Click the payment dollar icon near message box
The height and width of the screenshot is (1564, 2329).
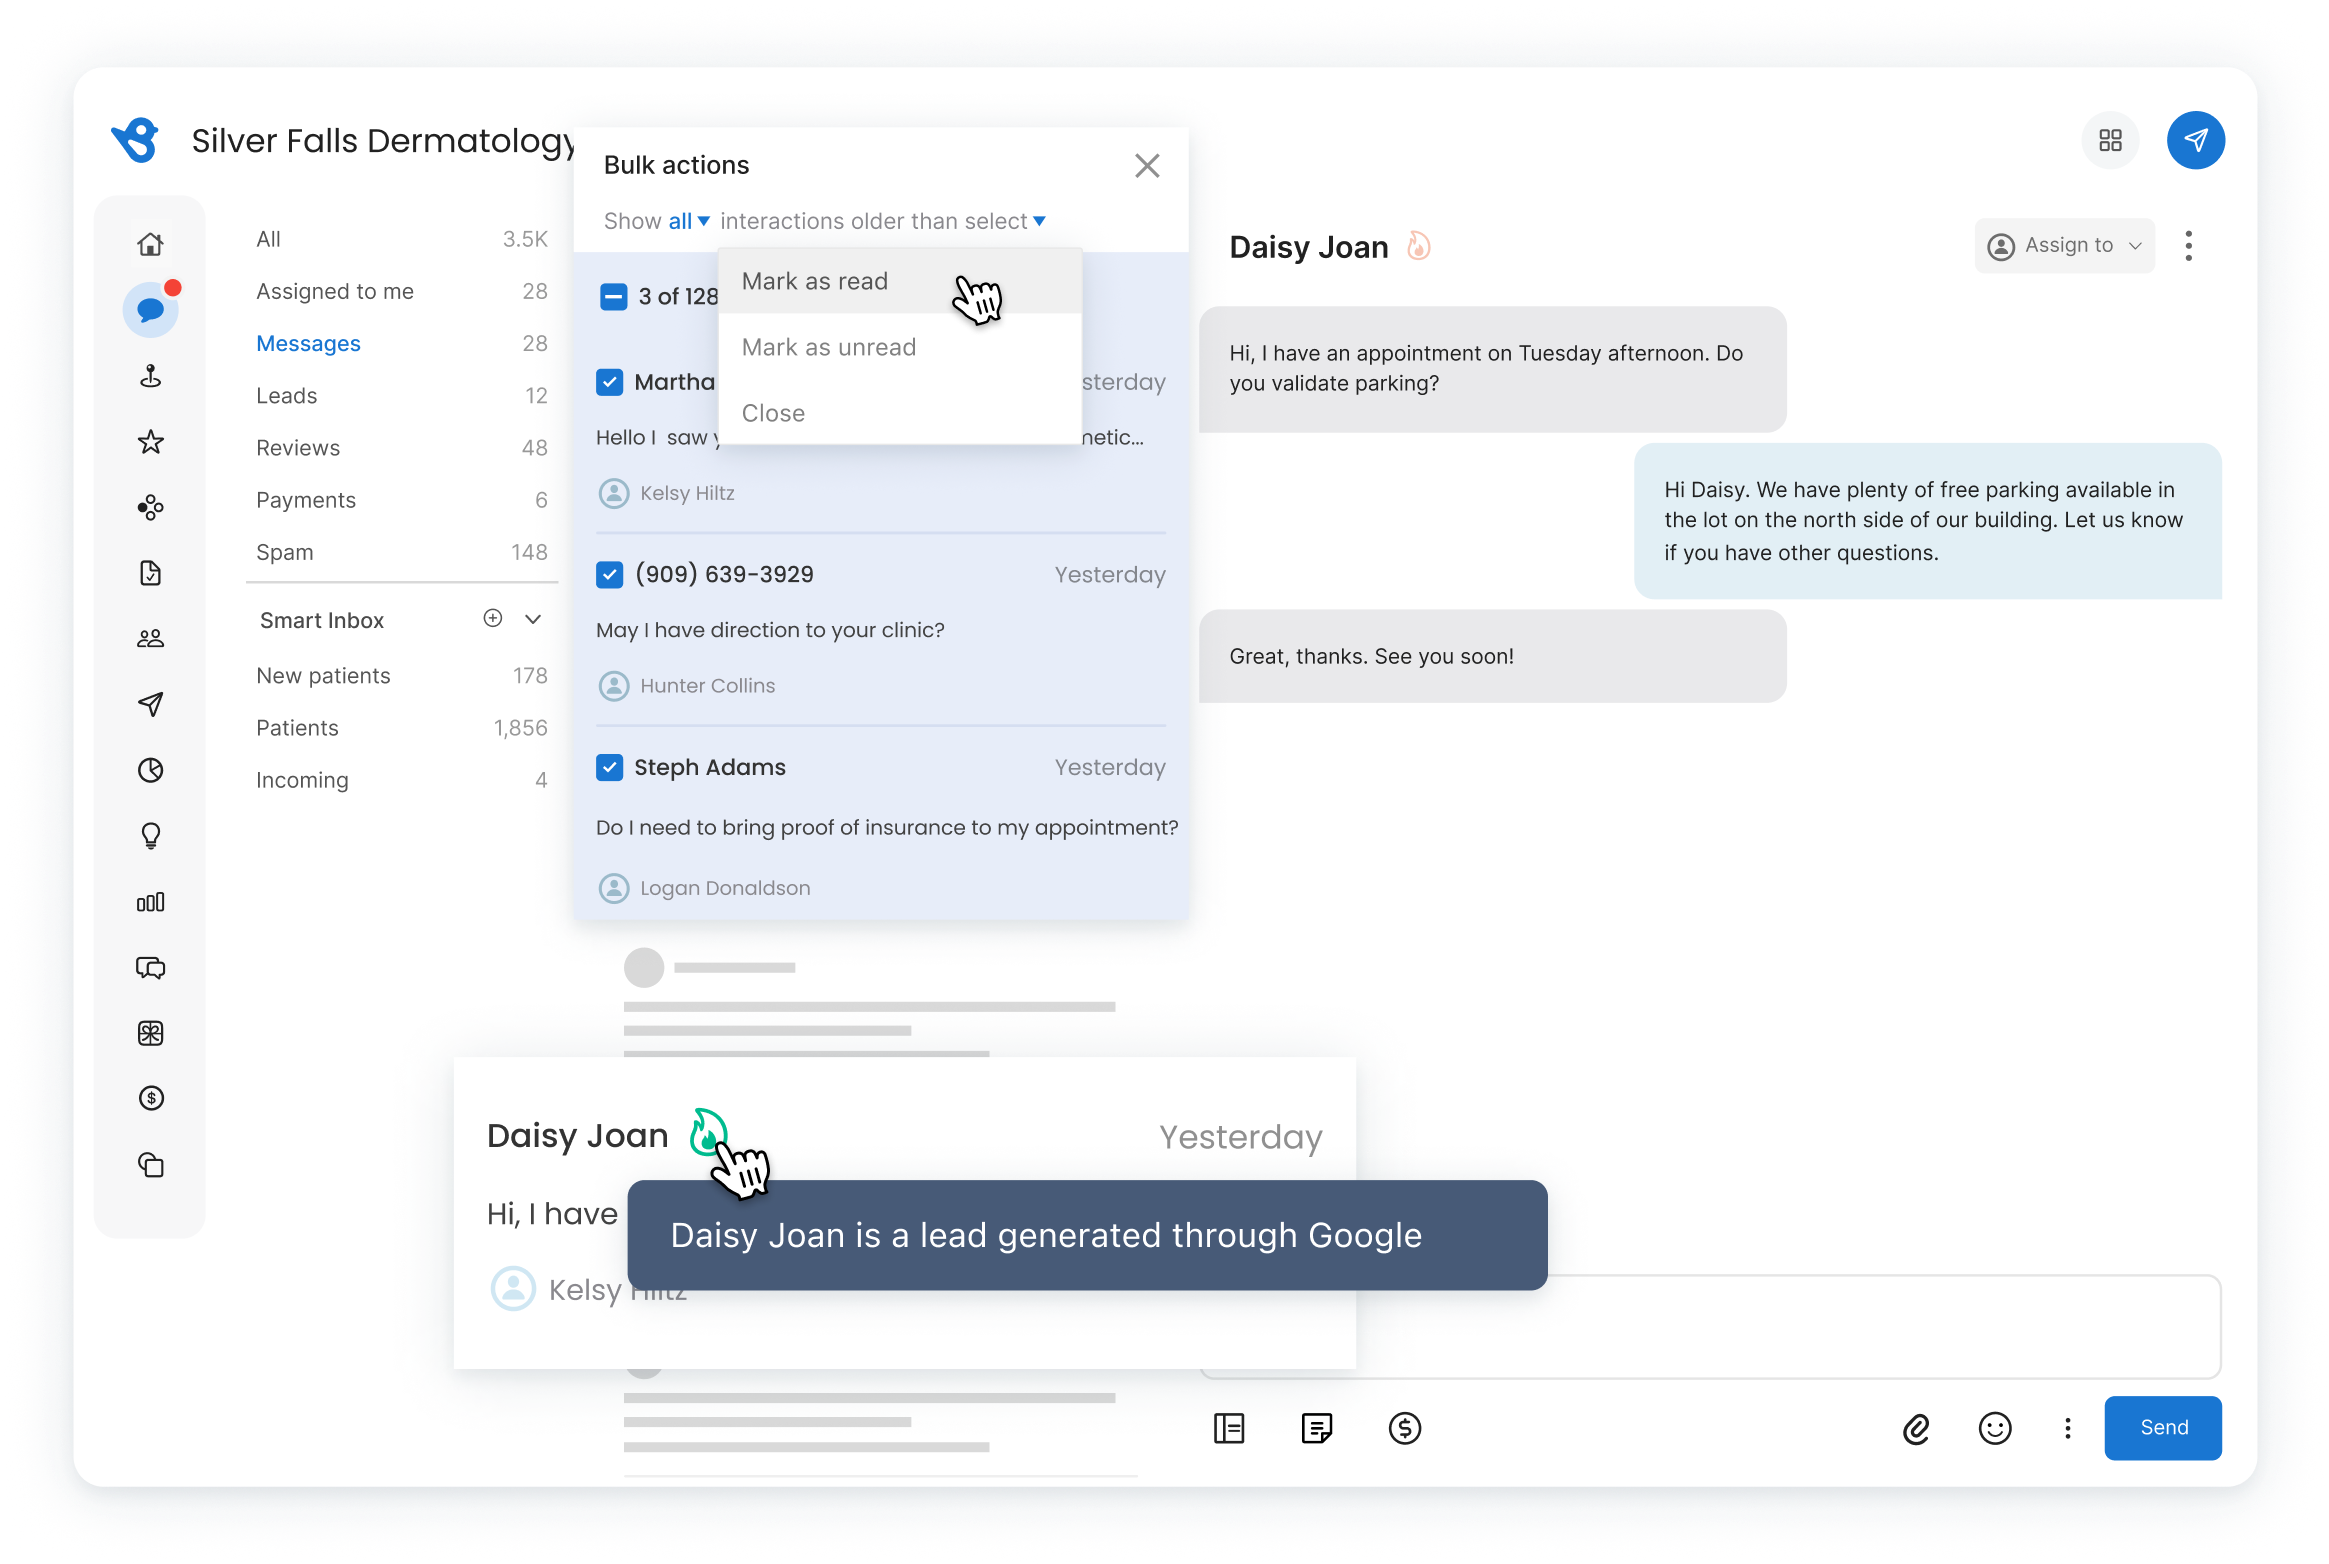point(1405,1428)
